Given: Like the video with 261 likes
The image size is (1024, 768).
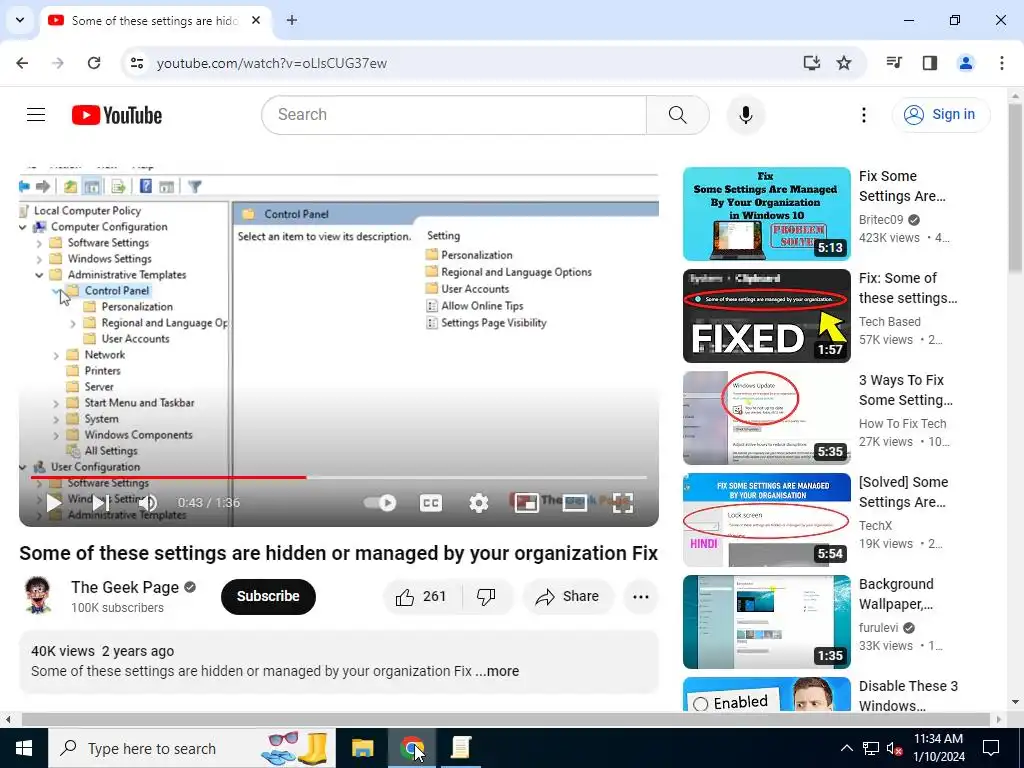Looking at the screenshot, I should pos(421,597).
